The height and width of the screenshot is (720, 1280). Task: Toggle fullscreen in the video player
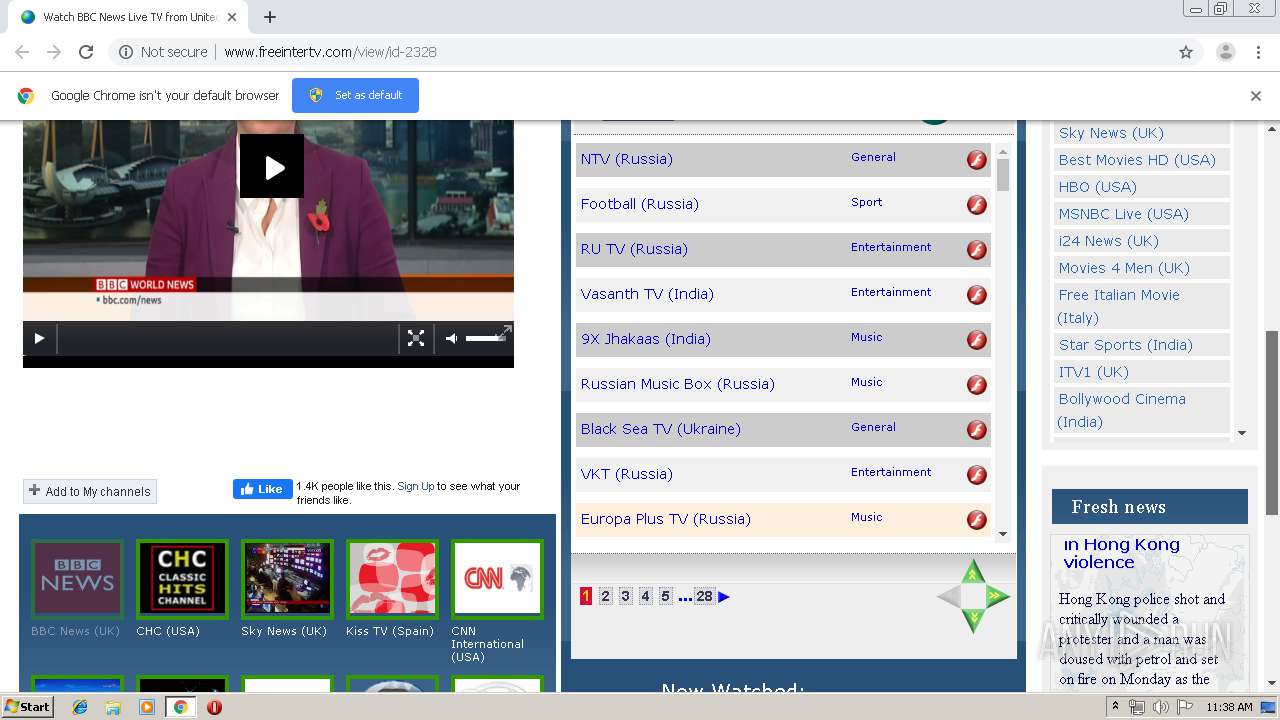click(x=416, y=338)
